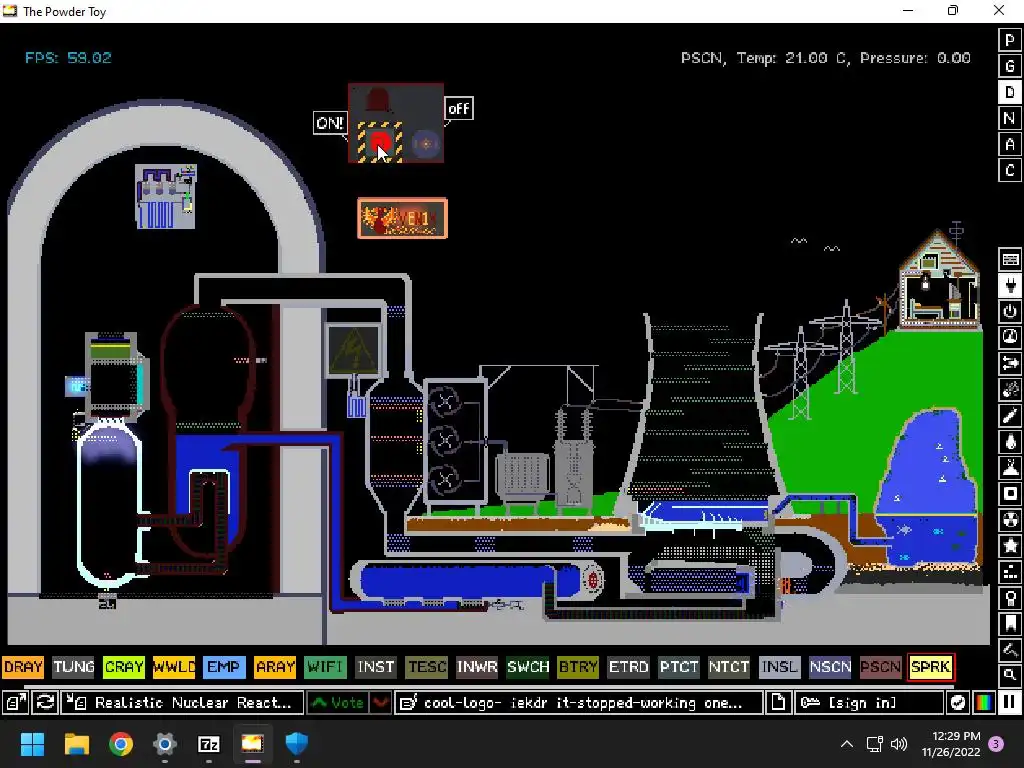Click the Windows Start button
This screenshot has height=768, width=1024.
(32, 744)
